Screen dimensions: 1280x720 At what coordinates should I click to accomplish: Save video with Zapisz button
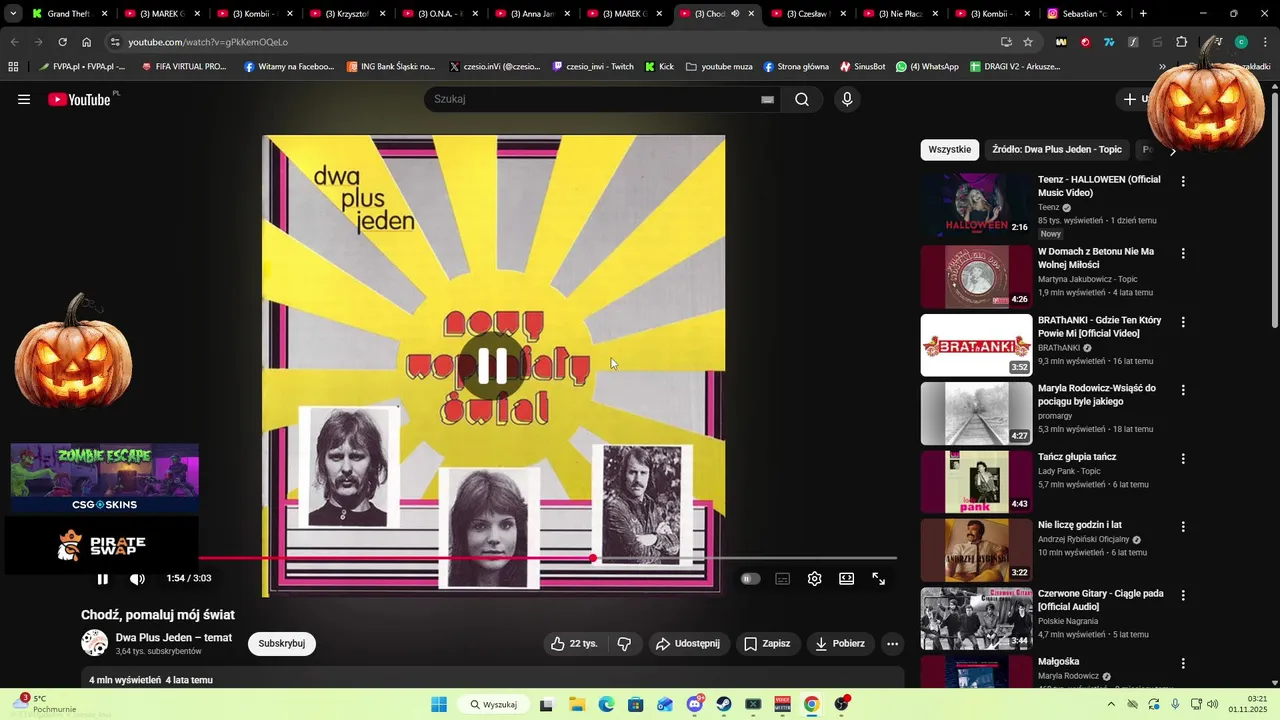point(767,644)
